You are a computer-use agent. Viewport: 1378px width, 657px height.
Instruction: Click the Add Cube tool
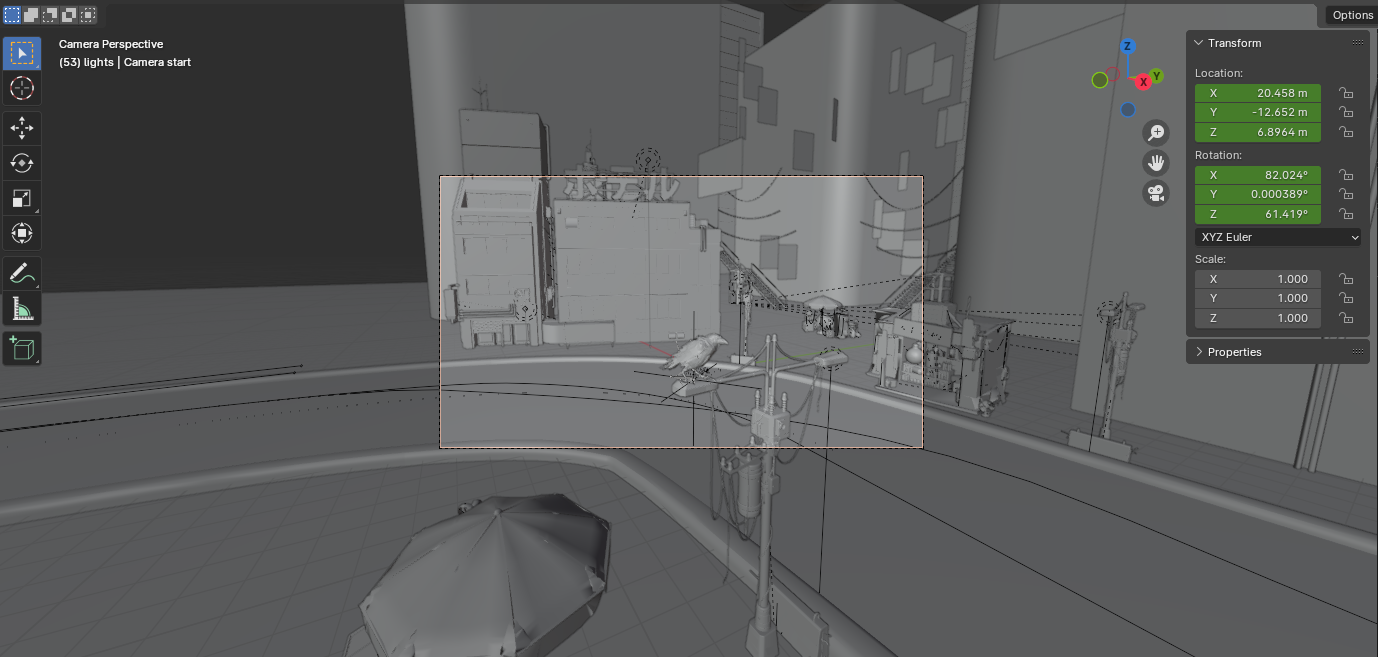pos(22,348)
